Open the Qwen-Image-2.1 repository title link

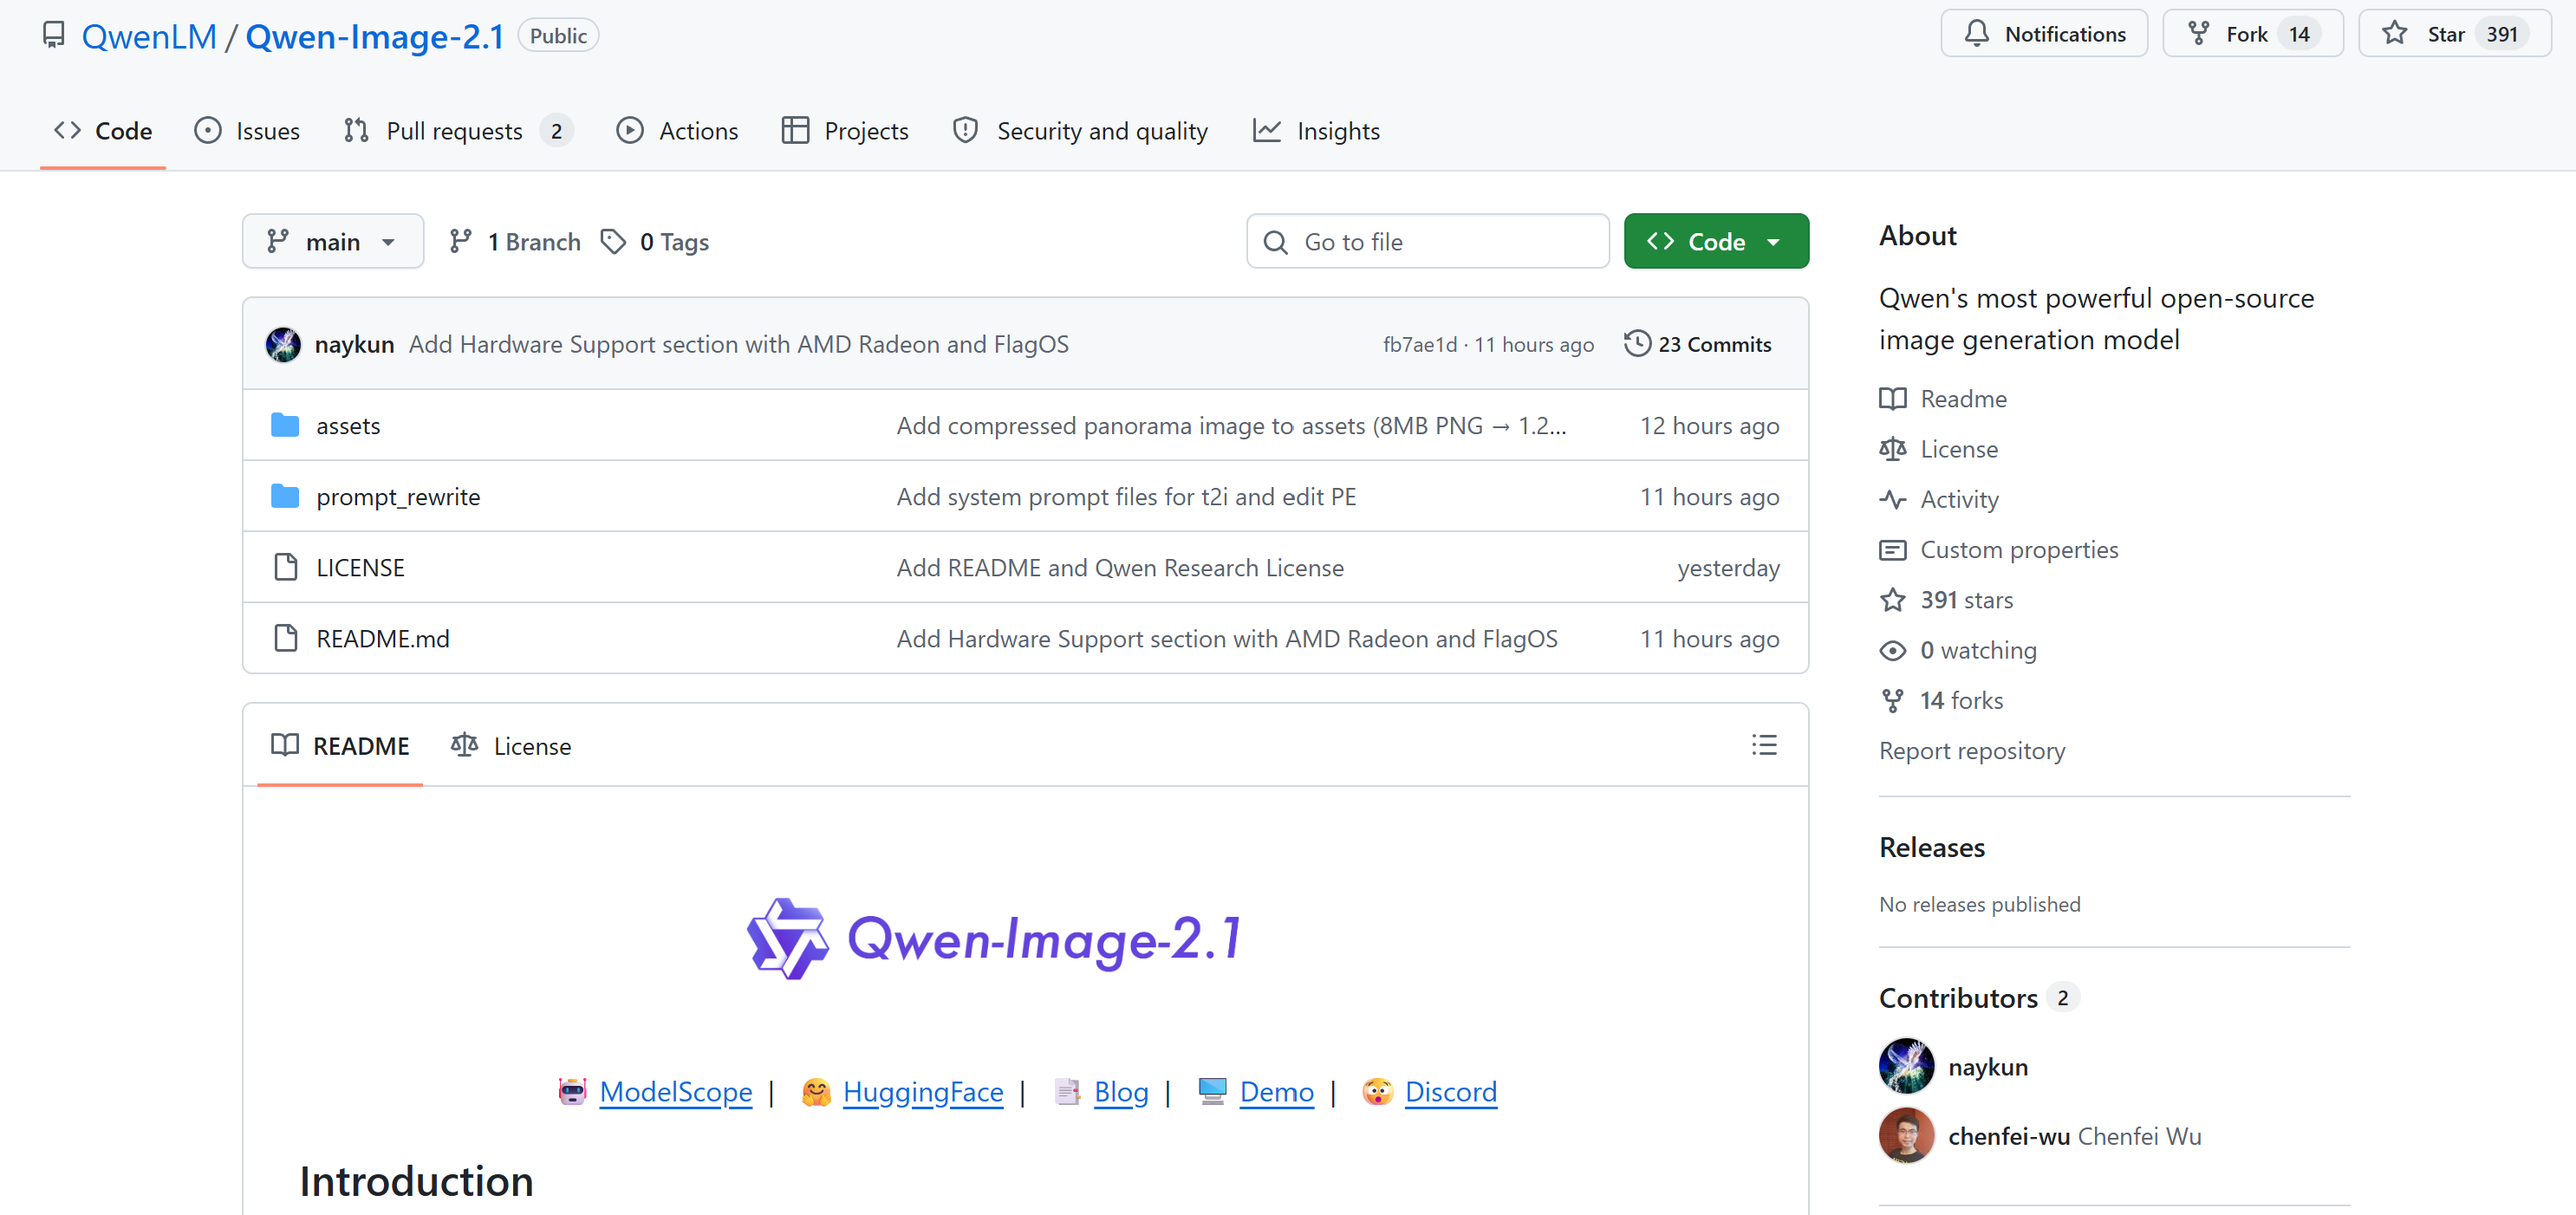375,36
